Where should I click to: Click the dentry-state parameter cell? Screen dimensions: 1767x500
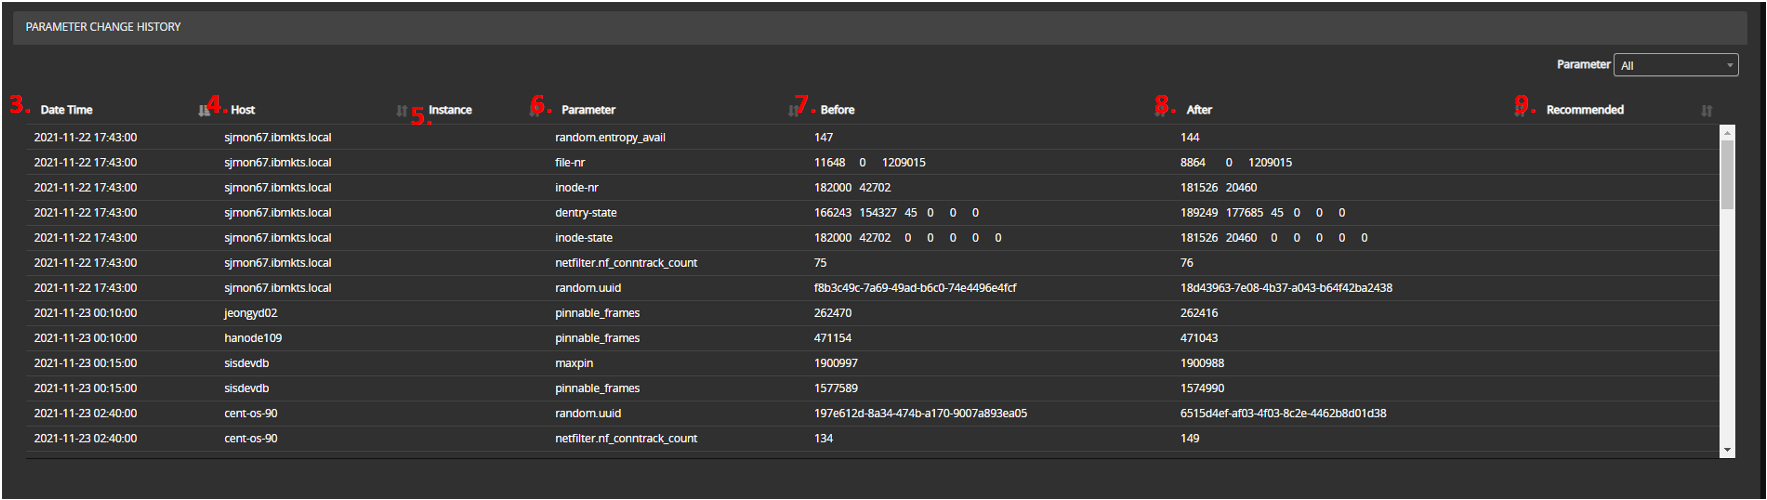click(586, 213)
